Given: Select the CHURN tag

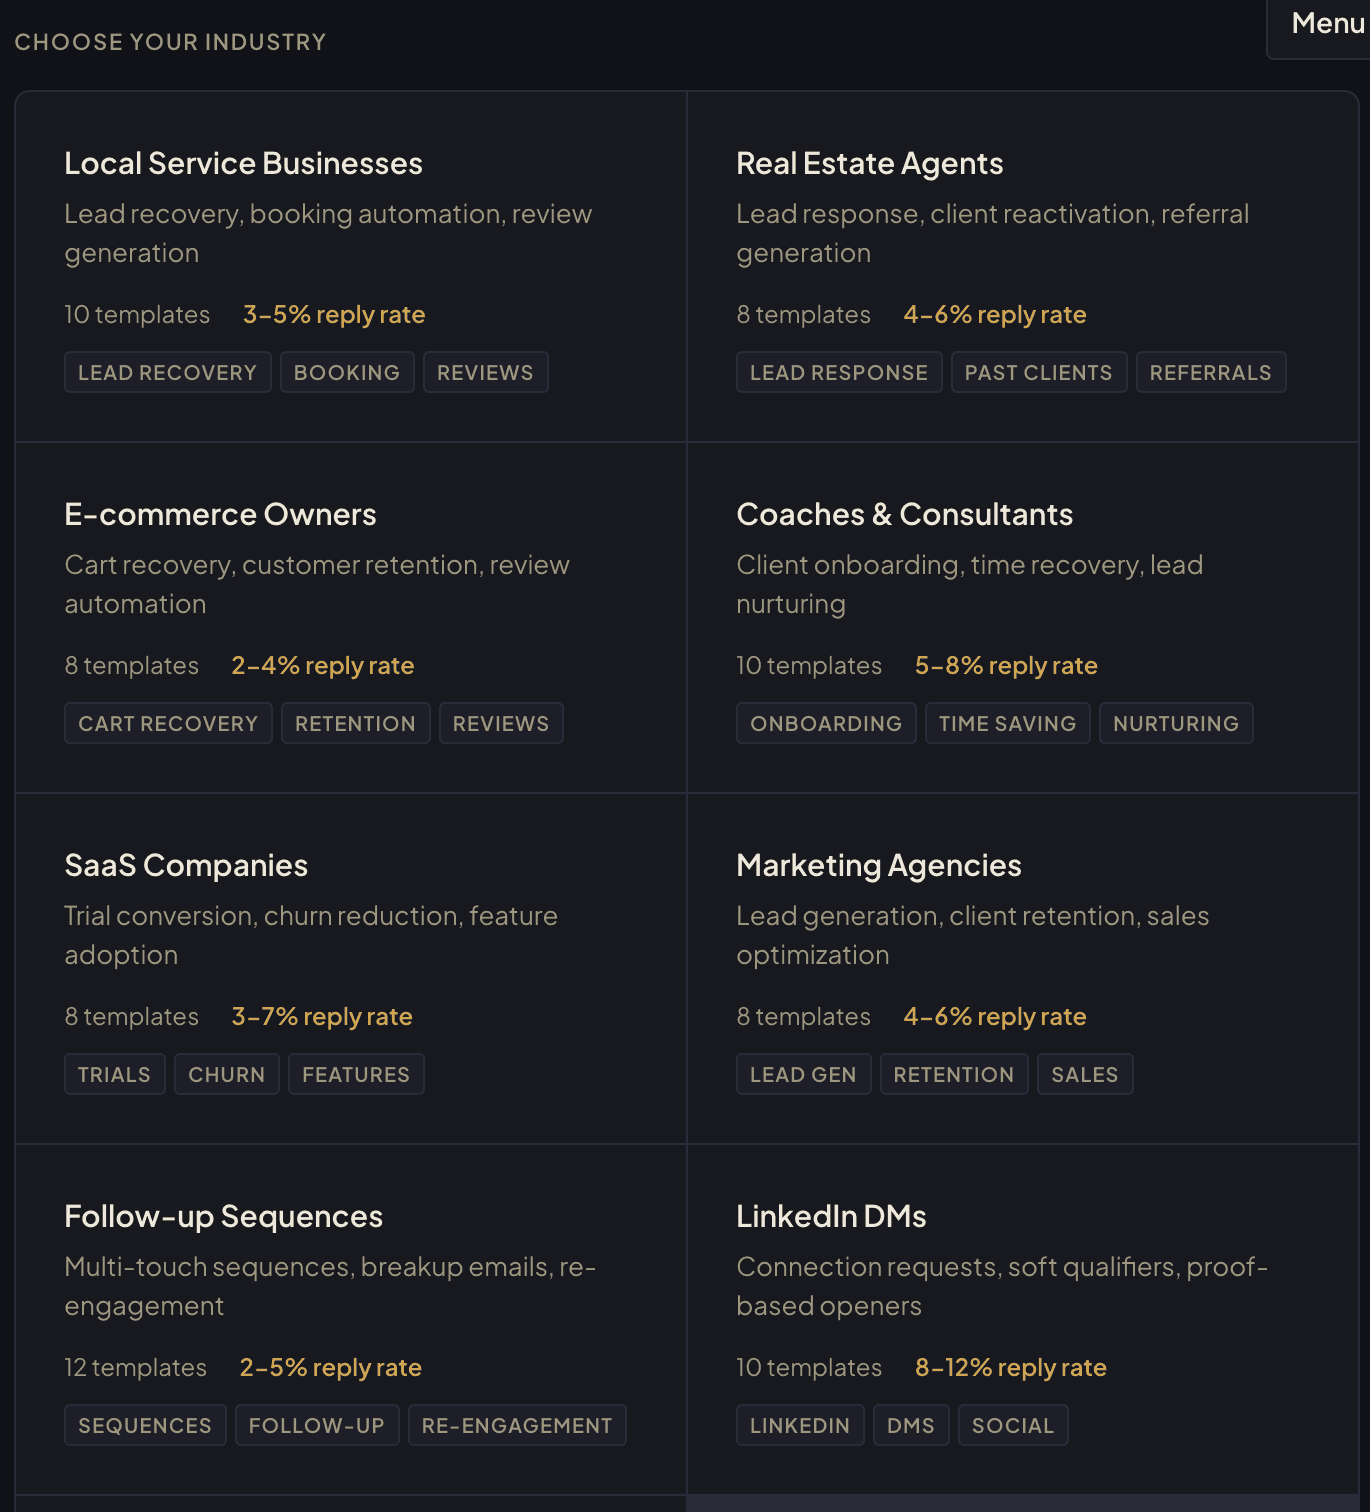Looking at the screenshot, I should (227, 1075).
